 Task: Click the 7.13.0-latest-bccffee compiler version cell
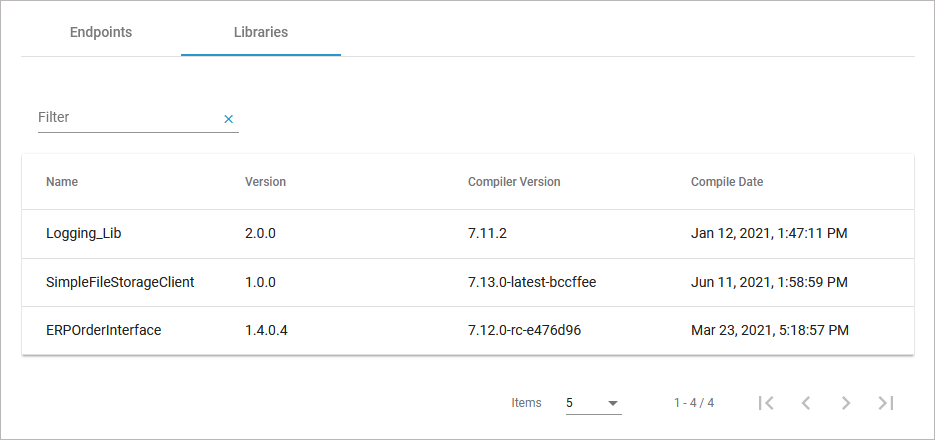[x=532, y=282]
